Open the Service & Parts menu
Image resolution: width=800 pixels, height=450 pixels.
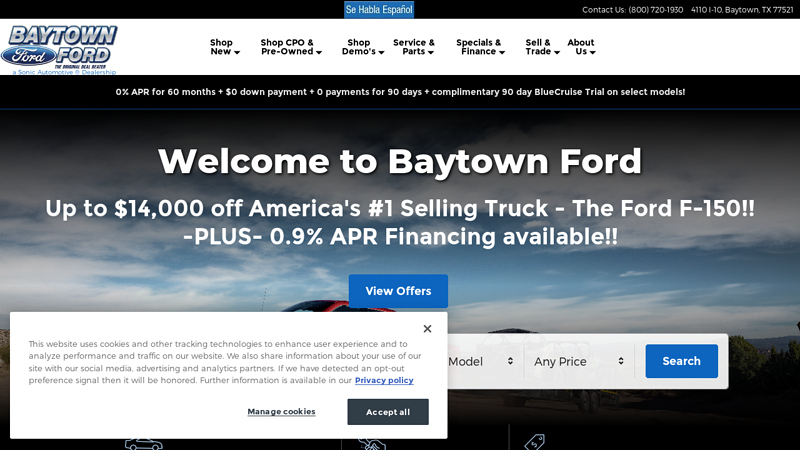[x=414, y=47]
